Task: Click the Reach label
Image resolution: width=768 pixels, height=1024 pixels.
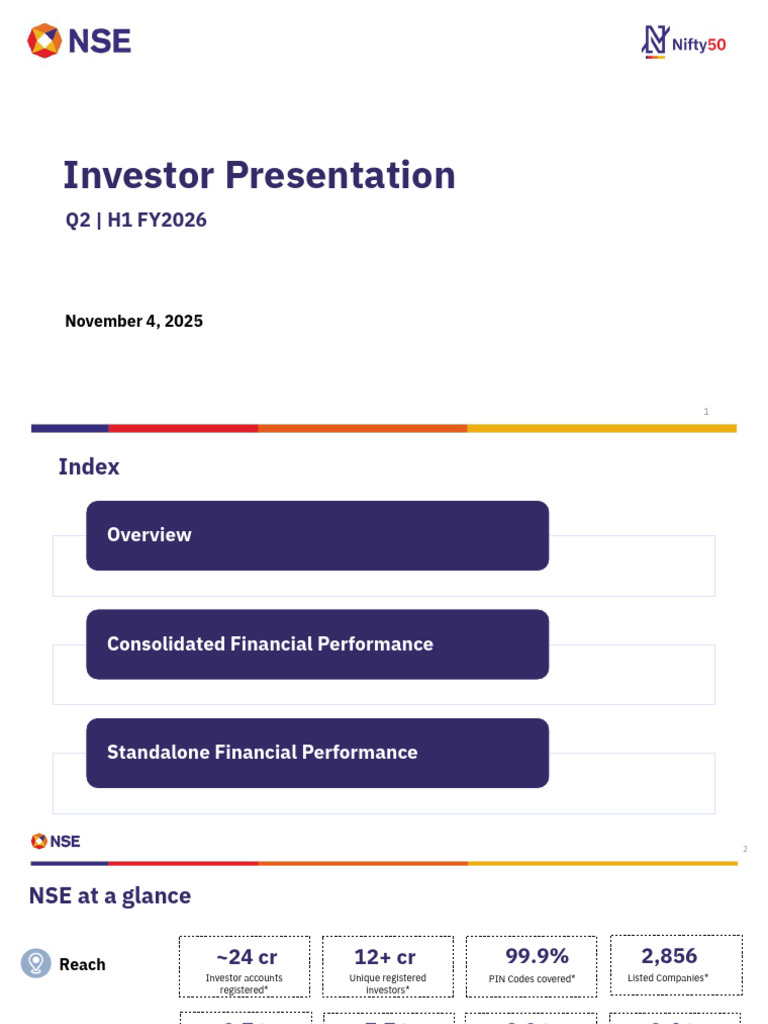Action: tap(82, 964)
